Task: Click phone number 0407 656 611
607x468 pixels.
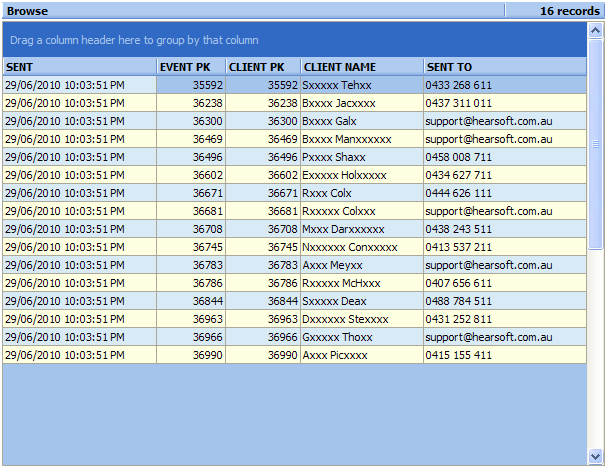Action: pyautogui.click(x=458, y=283)
